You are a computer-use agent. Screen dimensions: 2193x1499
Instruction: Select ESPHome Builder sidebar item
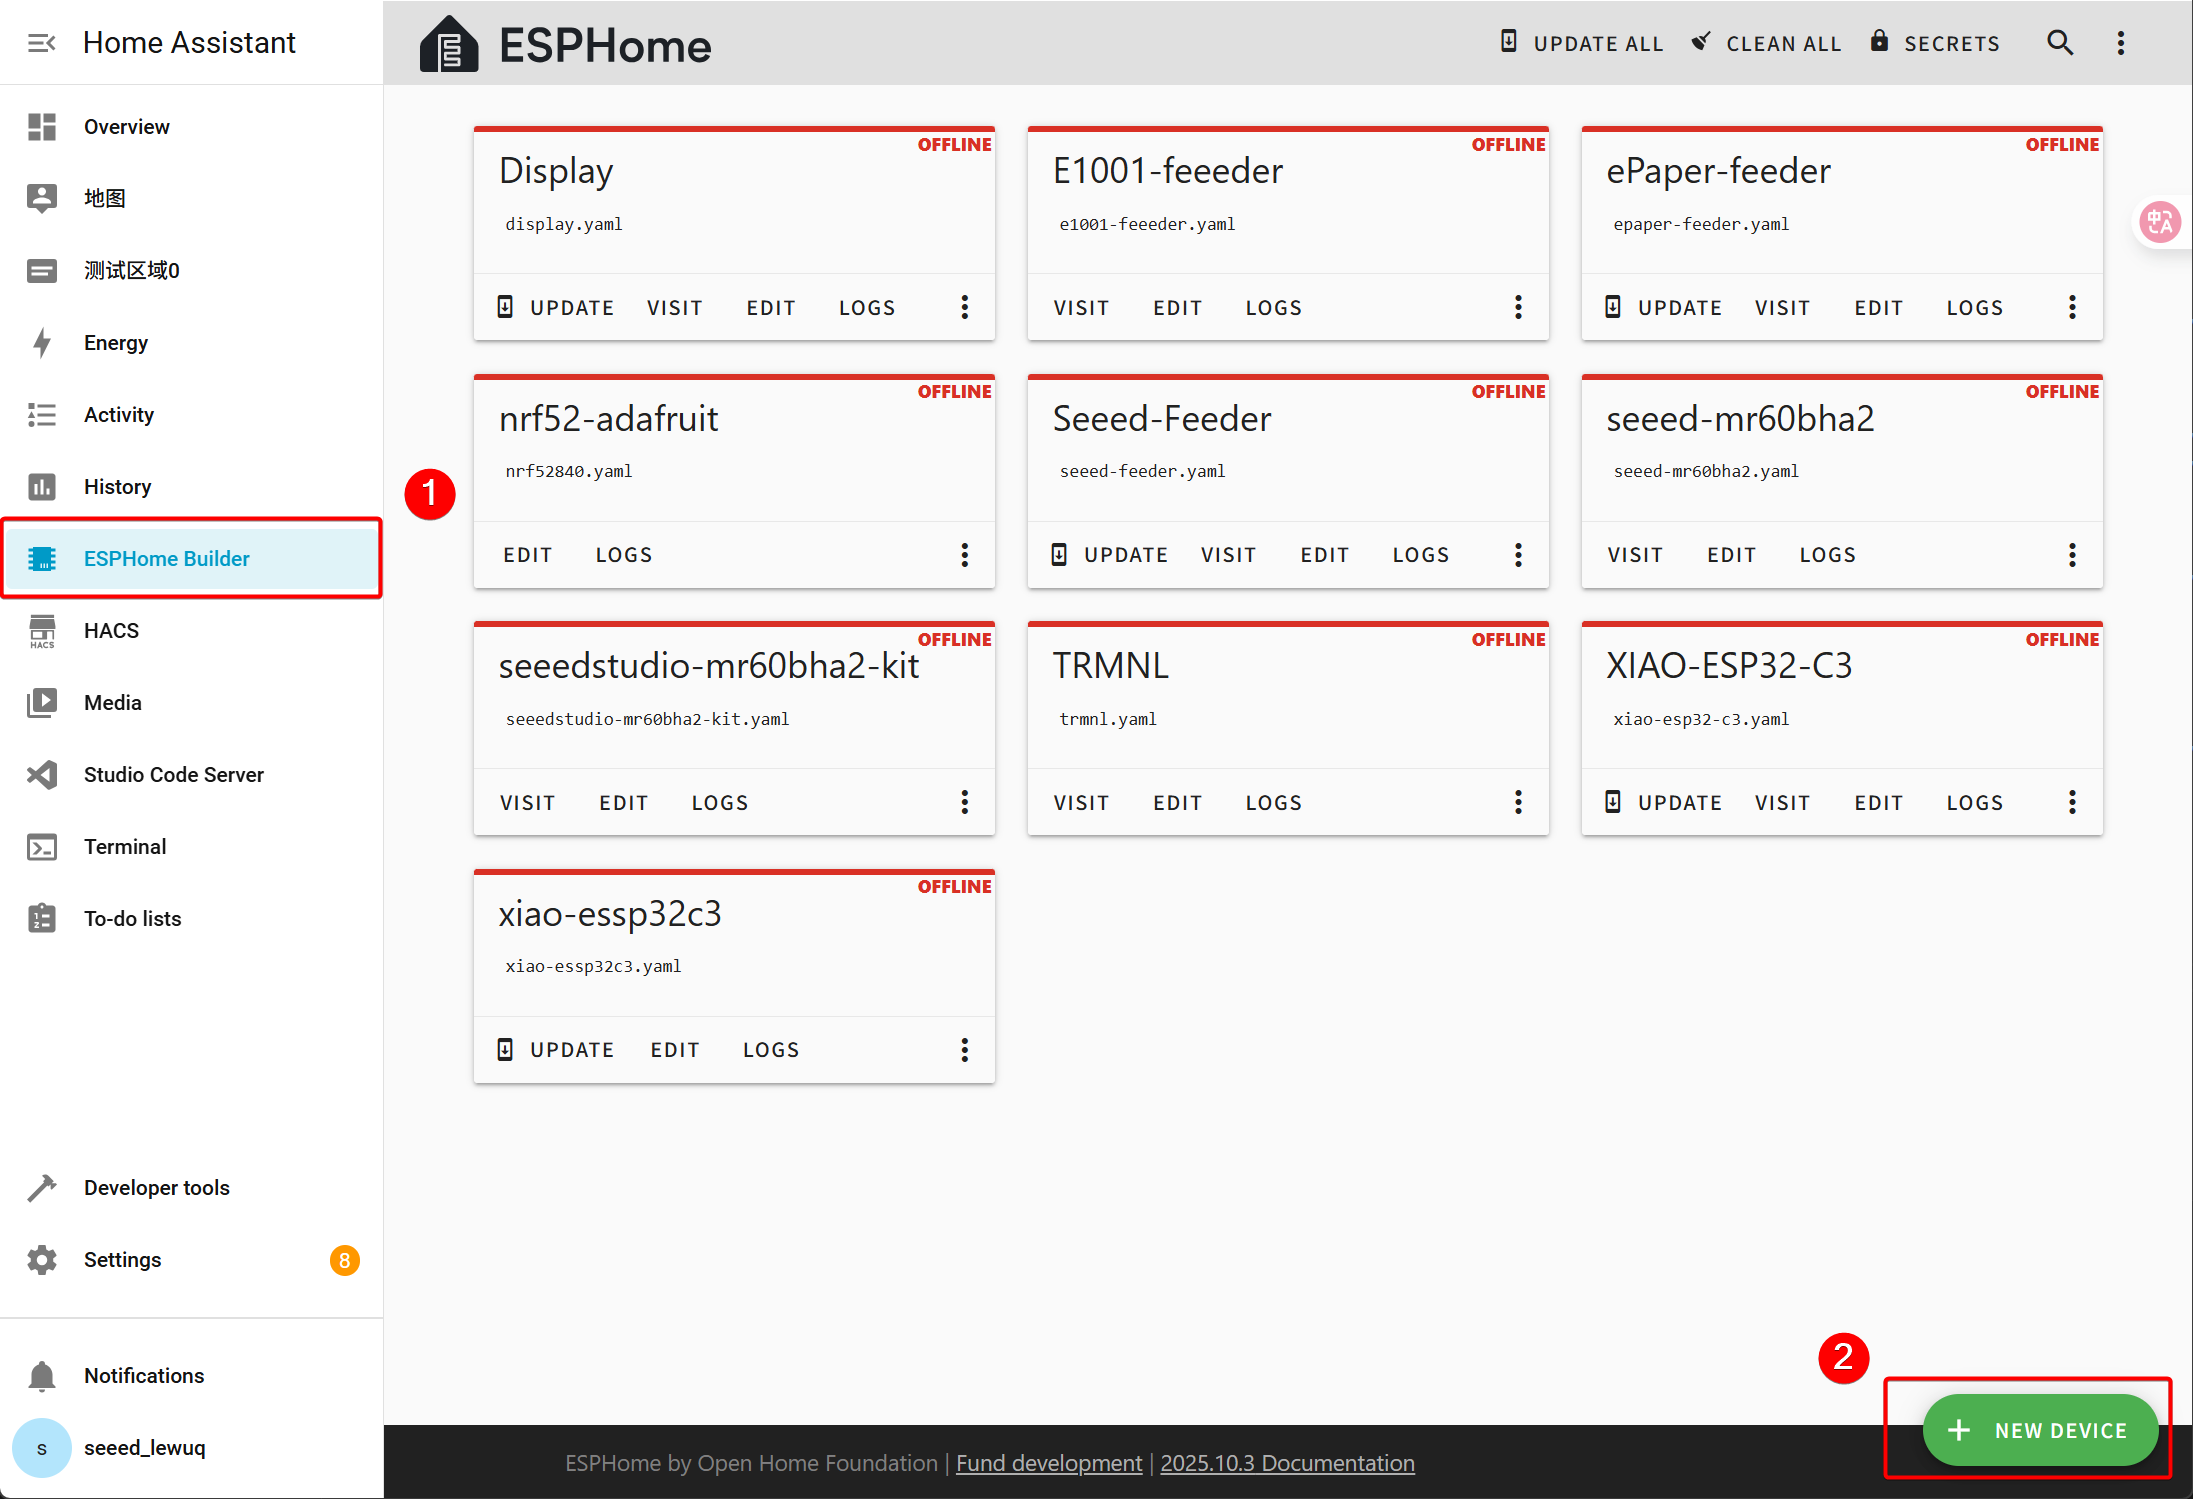(166, 559)
